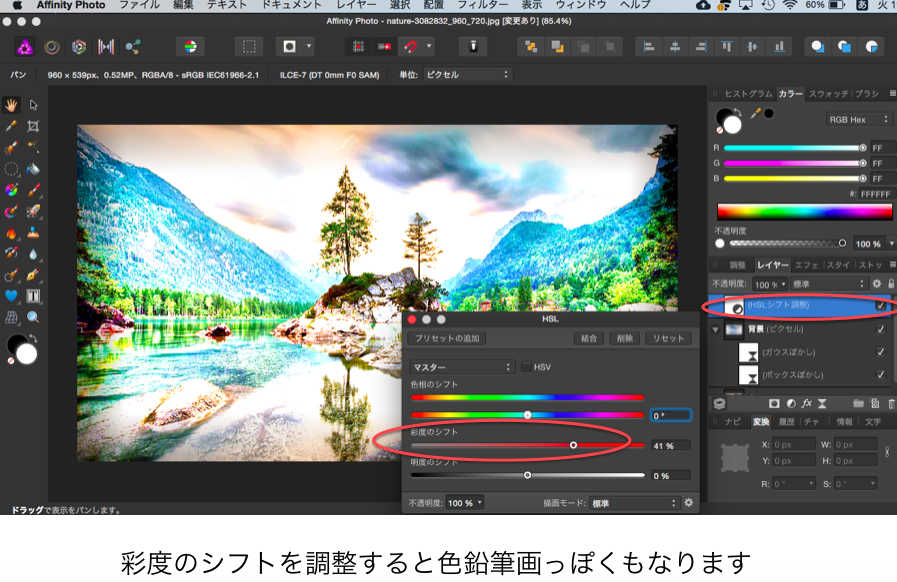Select the hand (pan) view tool
This screenshot has width=897, height=582.
click(x=11, y=105)
